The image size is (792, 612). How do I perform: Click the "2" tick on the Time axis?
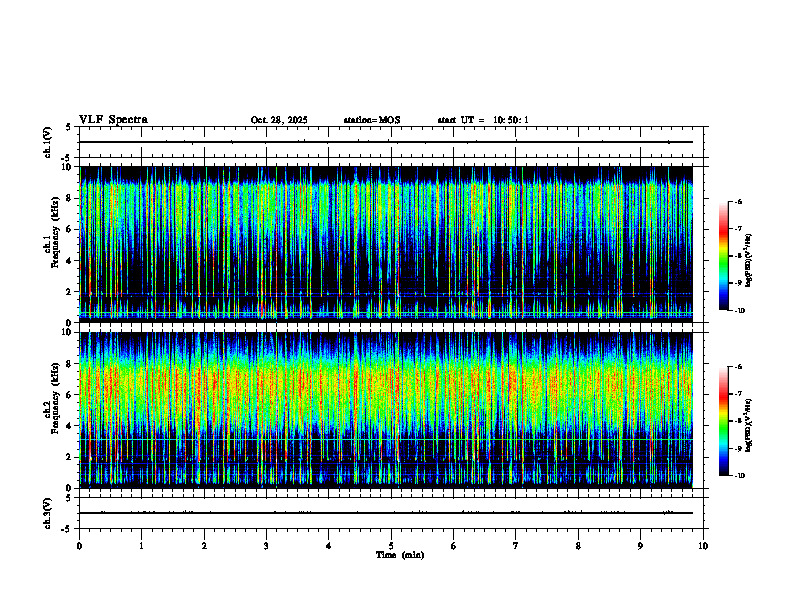click(204, 546)
